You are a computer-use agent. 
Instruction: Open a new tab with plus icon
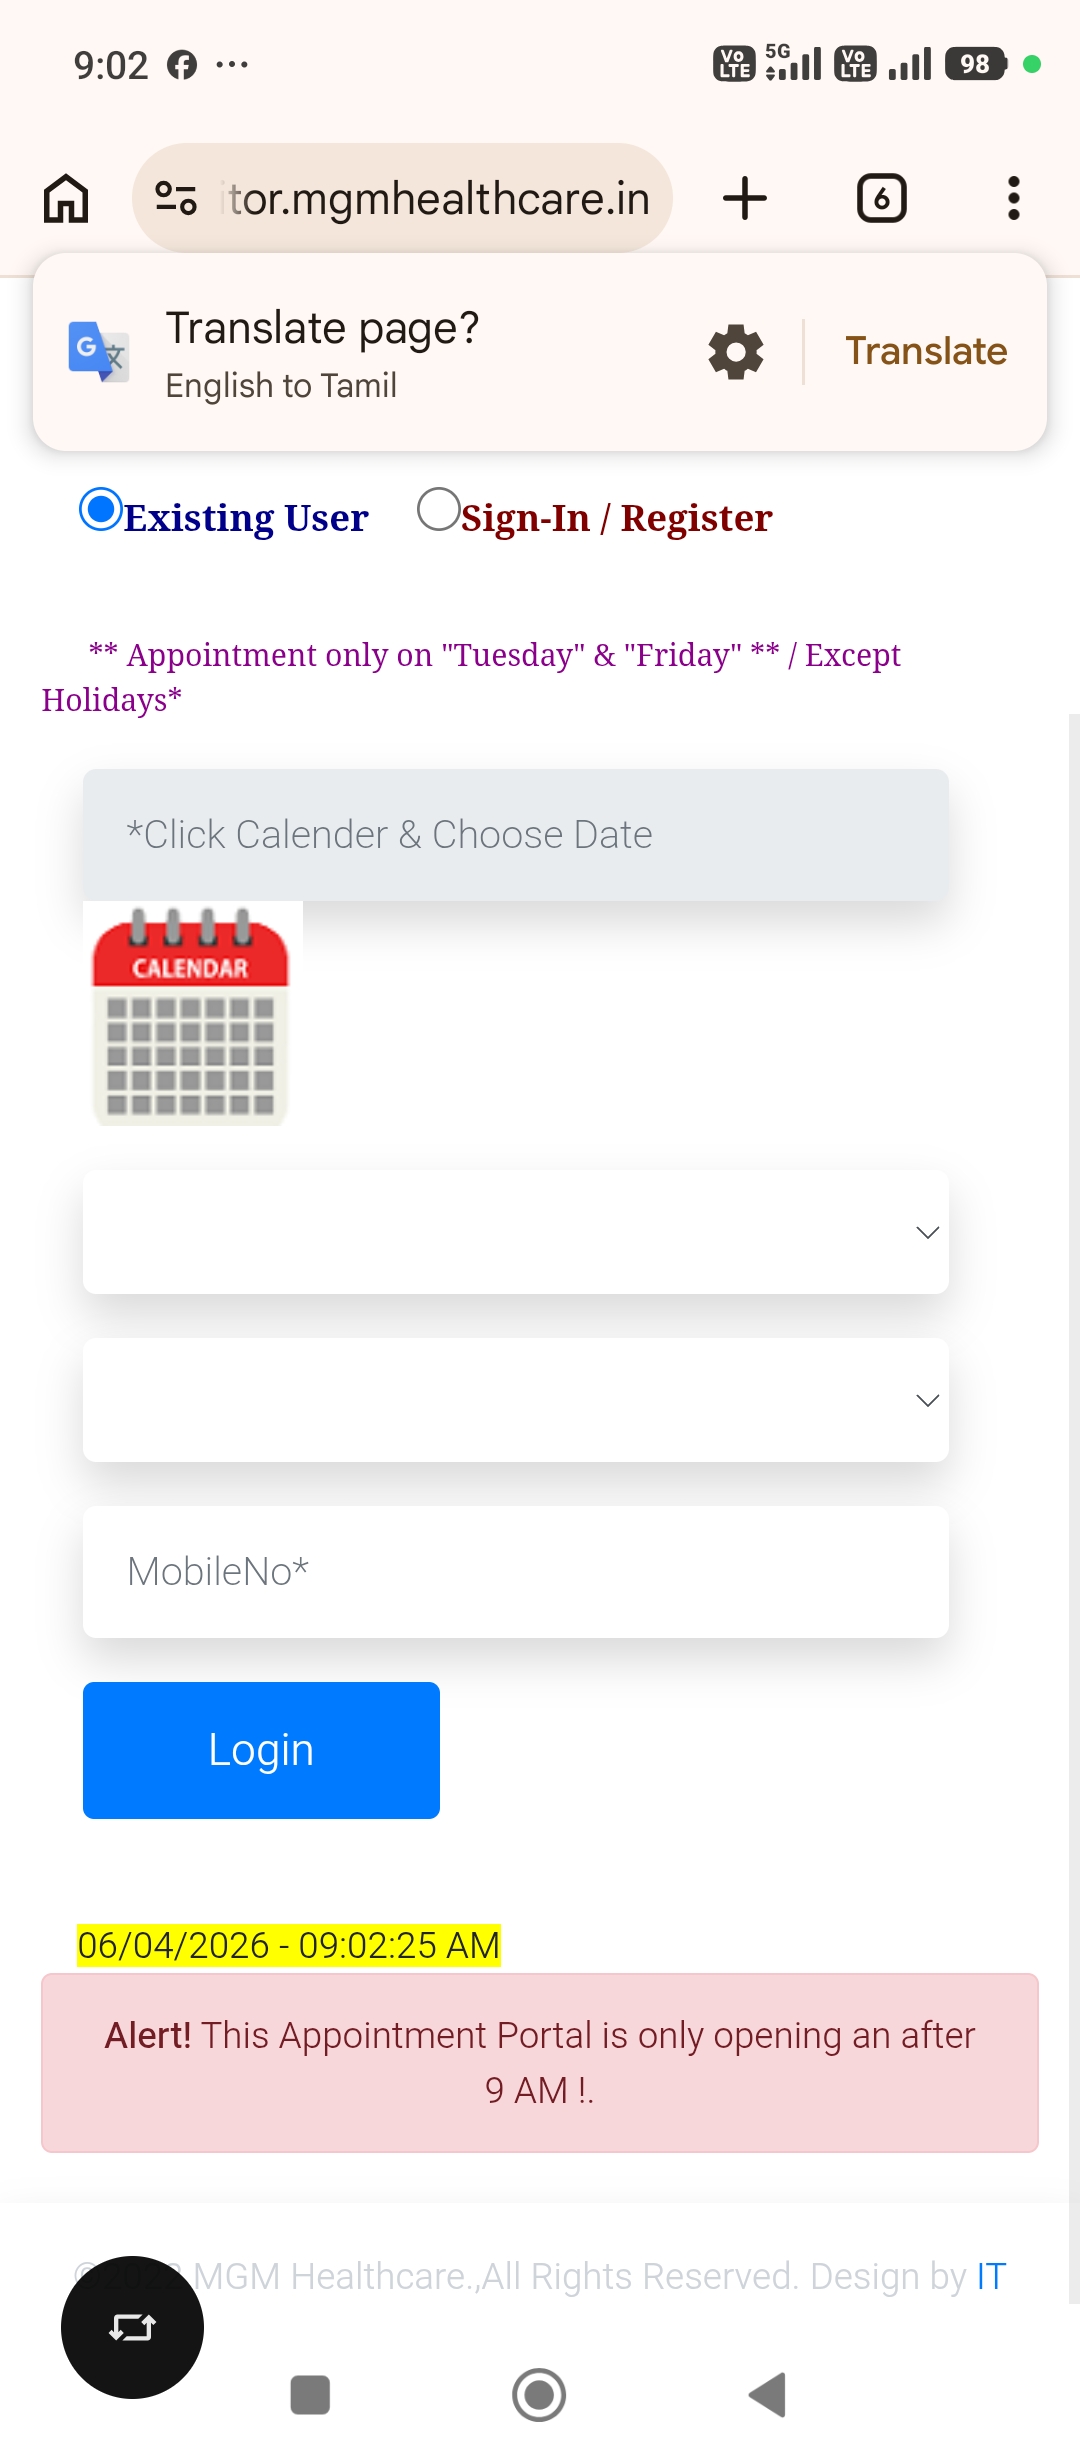745,198
